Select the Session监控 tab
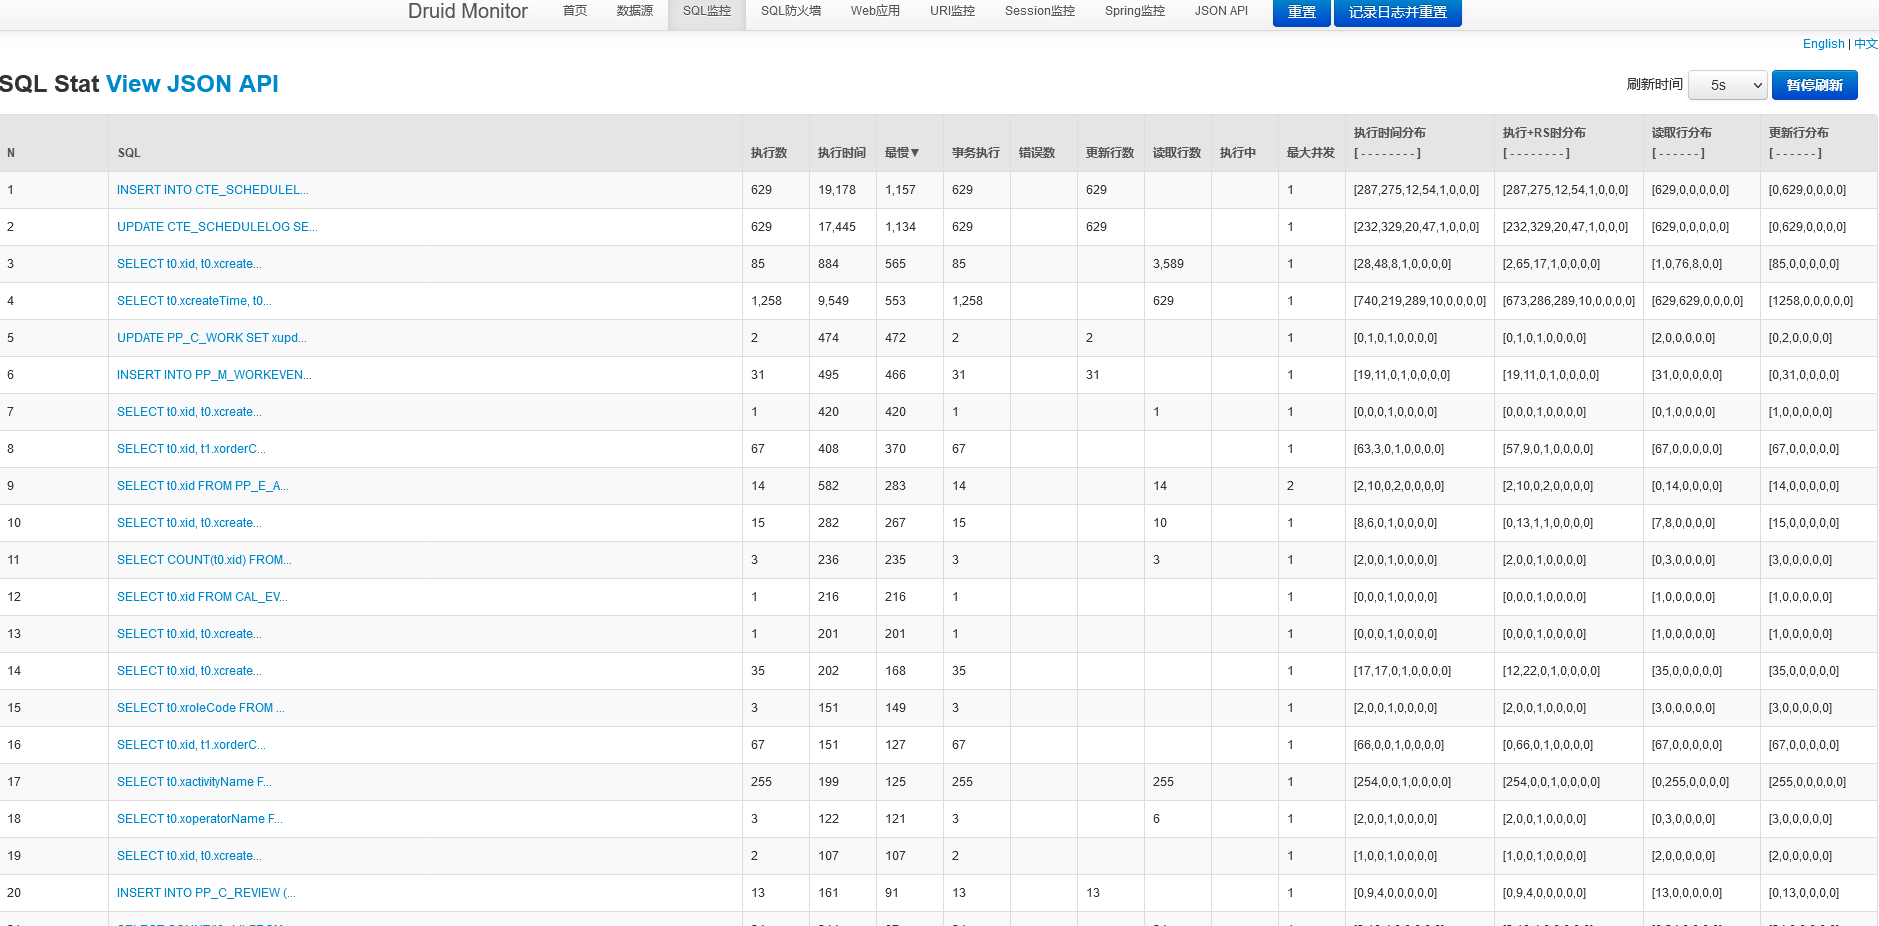The image size is (1879, 926). [x=1039, y=11]
